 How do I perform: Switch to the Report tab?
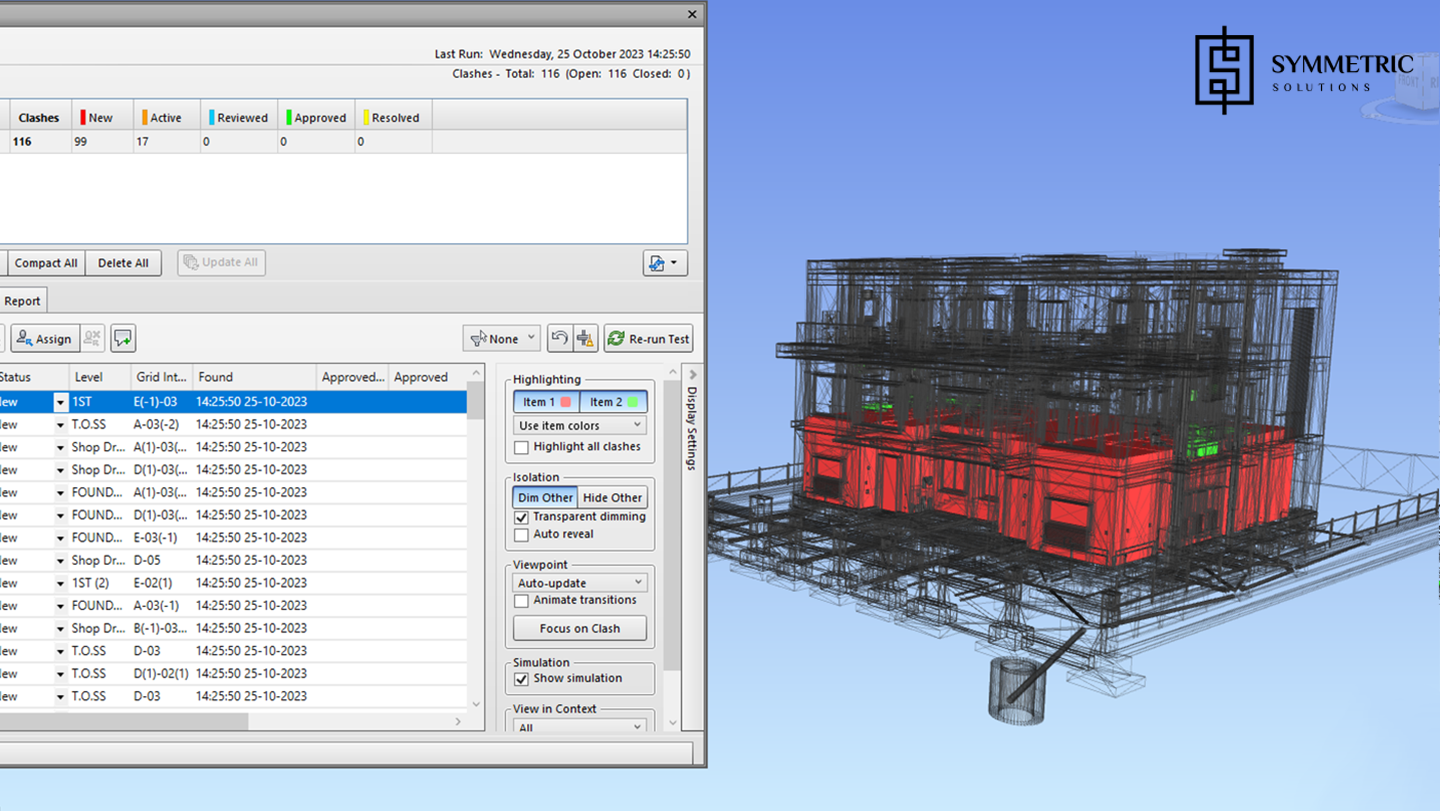(x=22, y=301)
